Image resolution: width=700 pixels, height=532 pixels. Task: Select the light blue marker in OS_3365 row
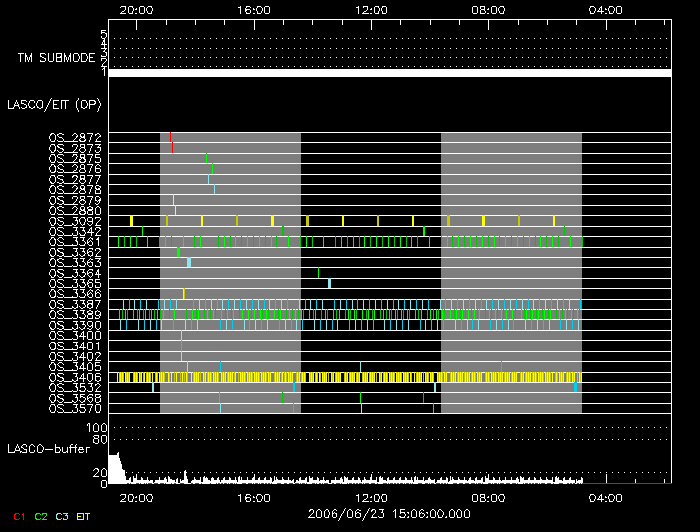point(329,283)
